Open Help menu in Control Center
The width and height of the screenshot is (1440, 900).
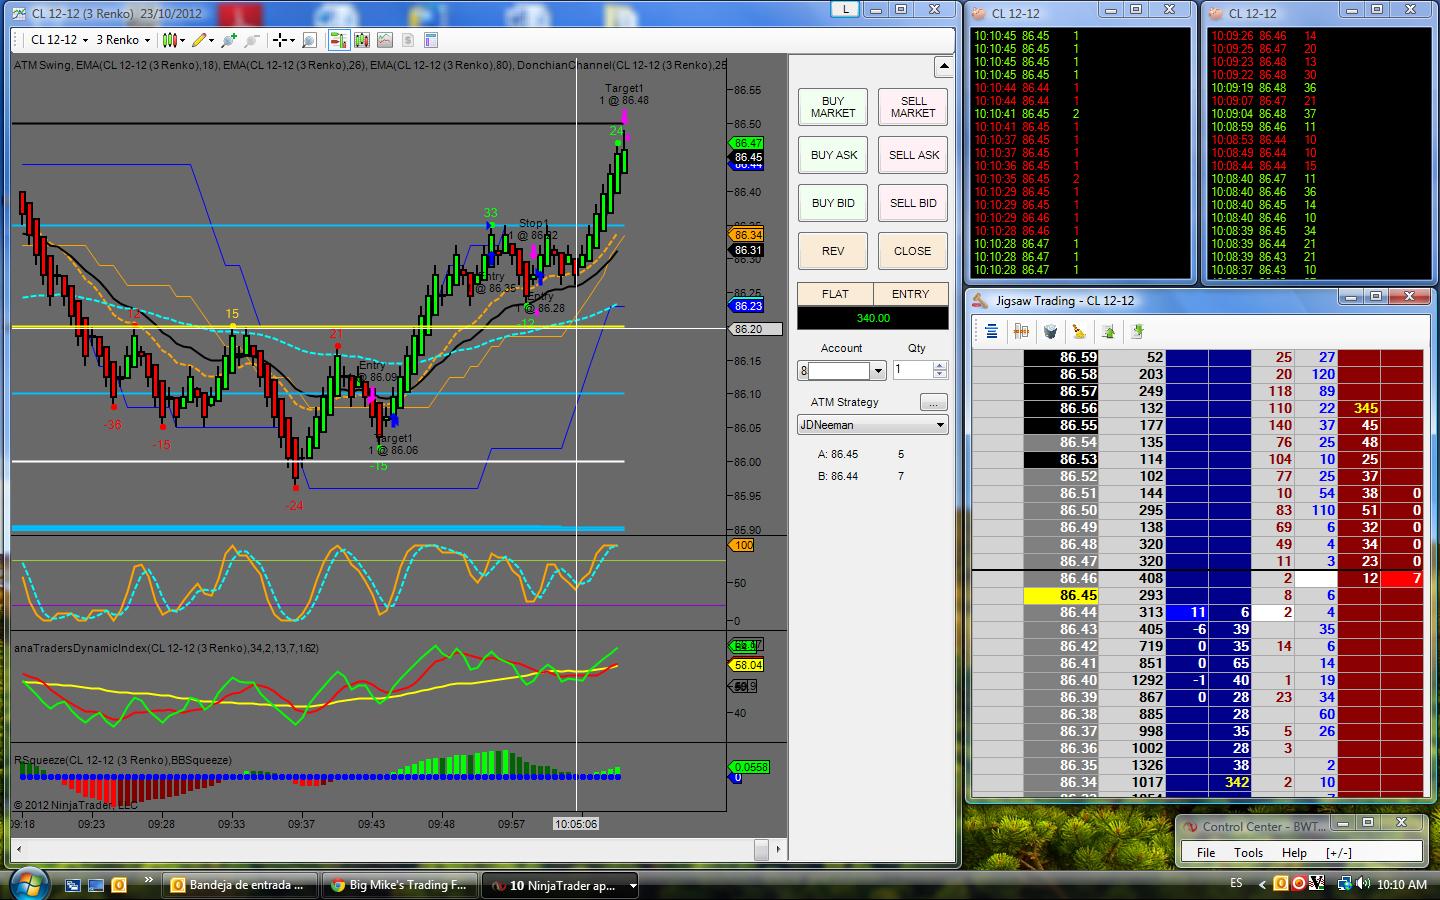pos(1294,852)
